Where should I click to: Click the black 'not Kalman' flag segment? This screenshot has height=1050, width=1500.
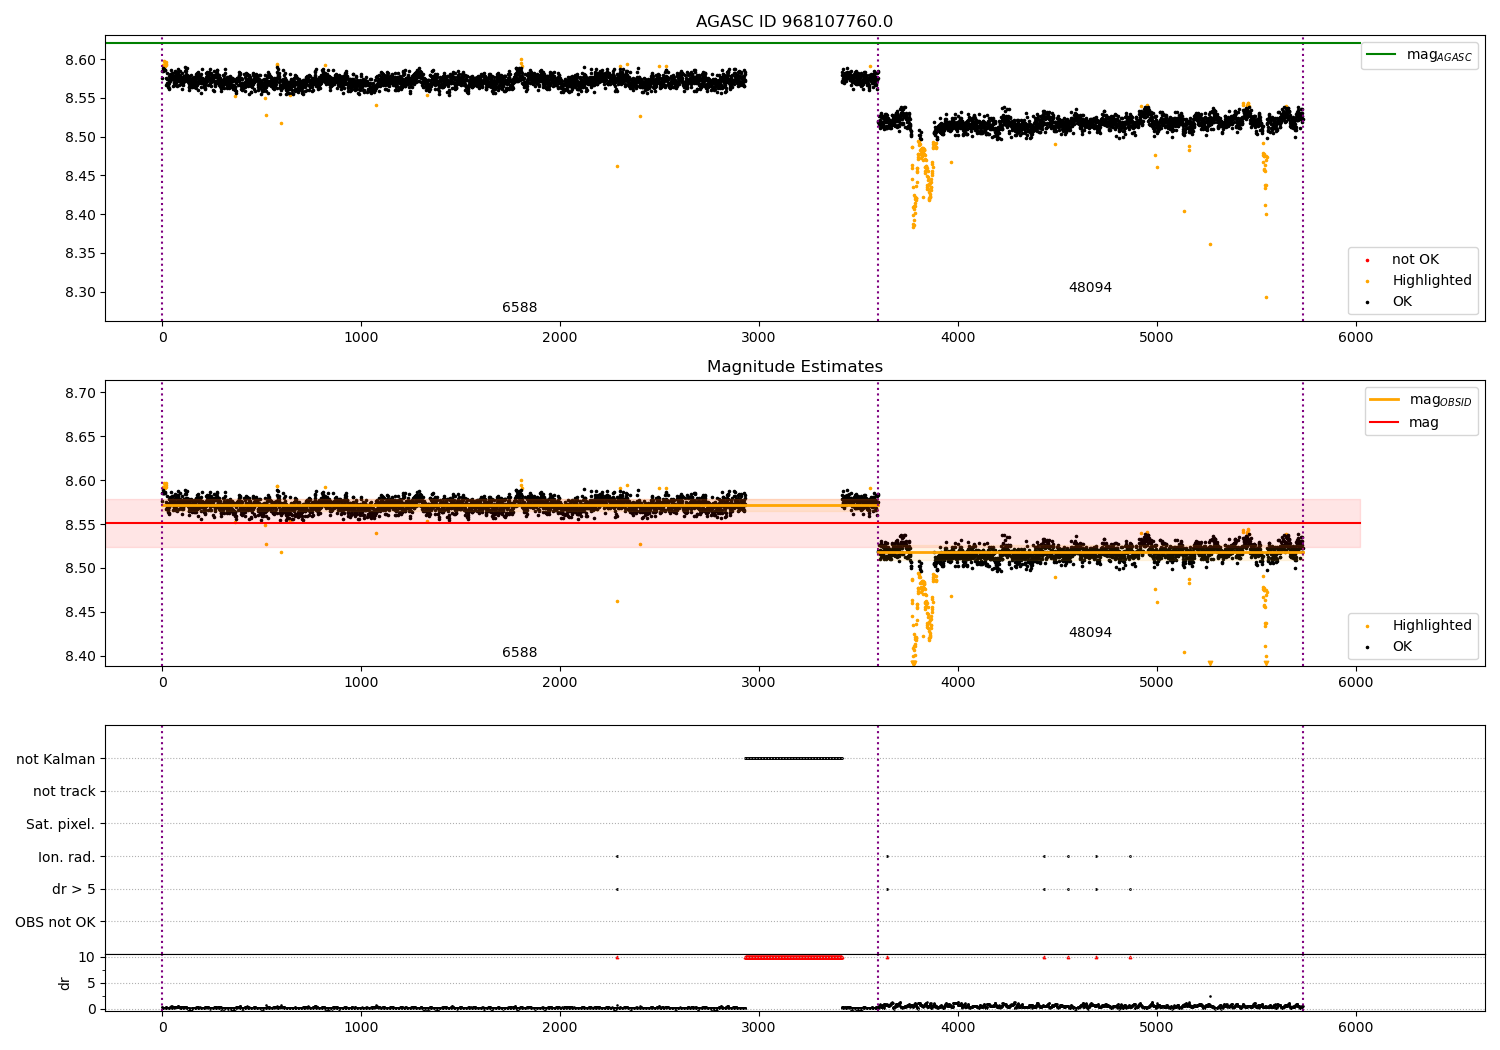point(794,758)
